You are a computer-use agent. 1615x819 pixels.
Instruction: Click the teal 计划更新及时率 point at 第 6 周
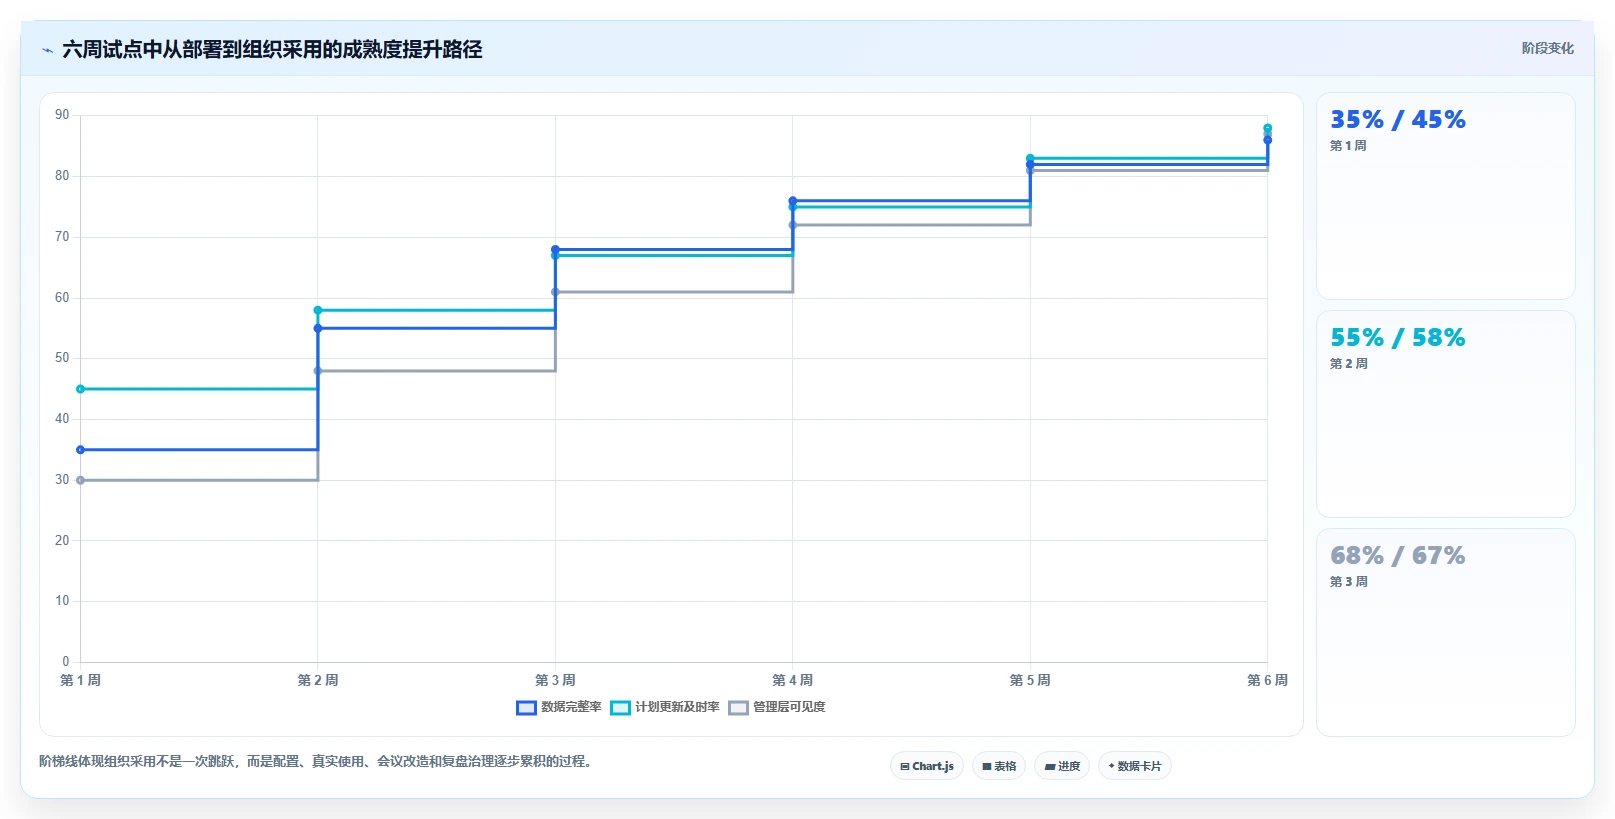pos(1267,128)
